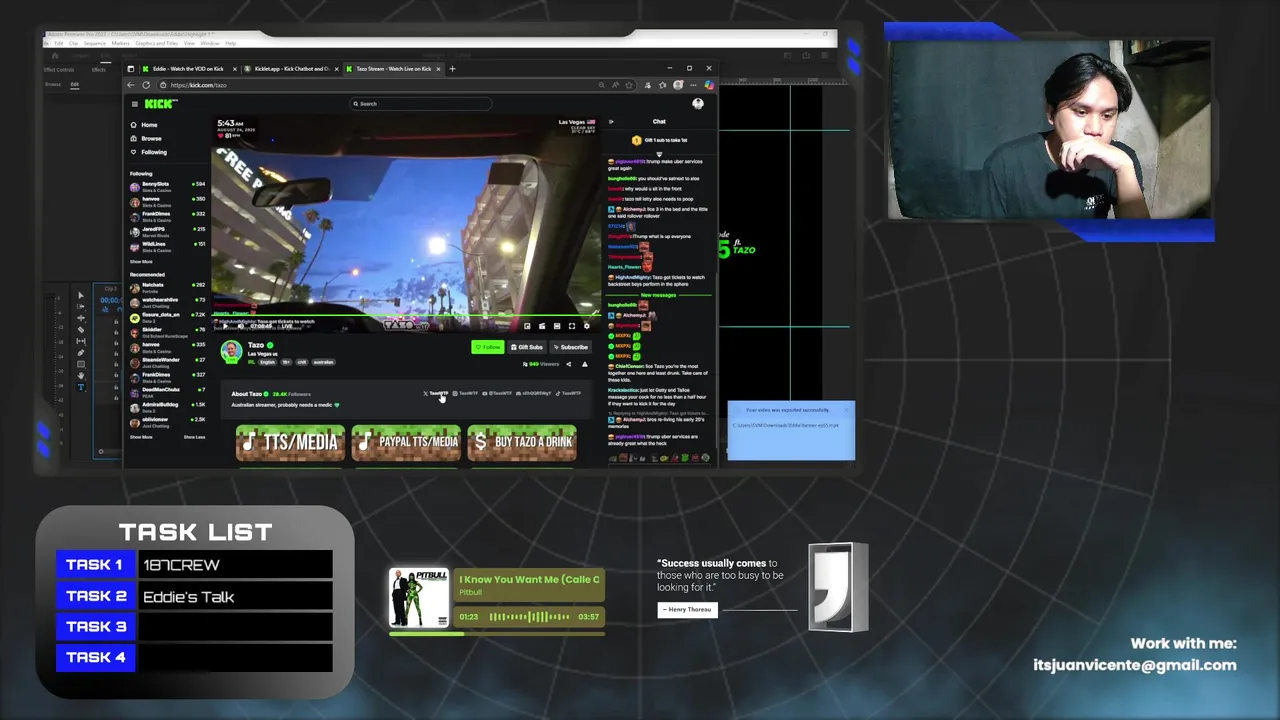Open the user avatar on Kick header
Screen dimensions: 1280x720
point(698,104)
